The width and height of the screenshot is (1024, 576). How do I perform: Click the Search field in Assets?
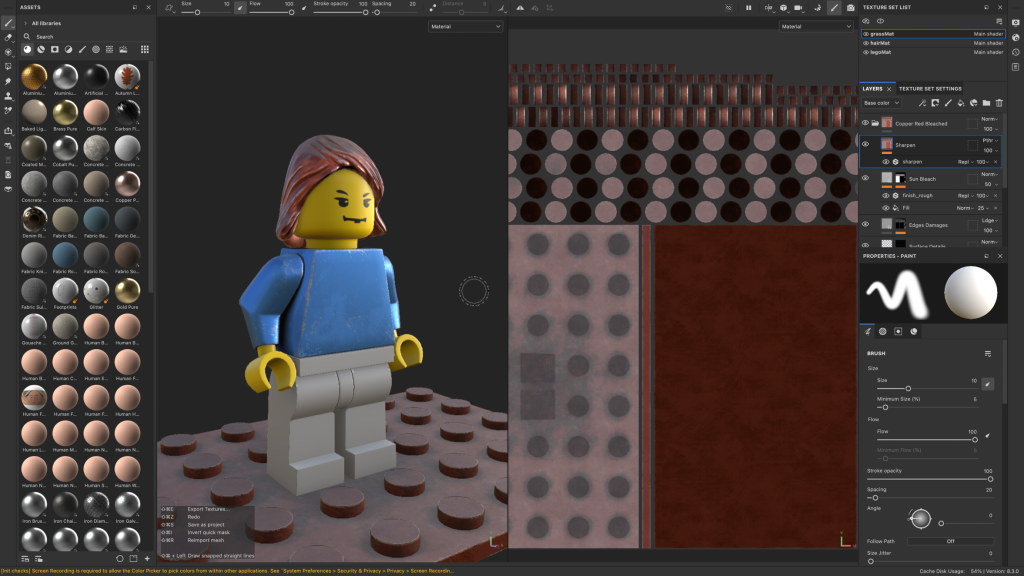tap(86, 37)
